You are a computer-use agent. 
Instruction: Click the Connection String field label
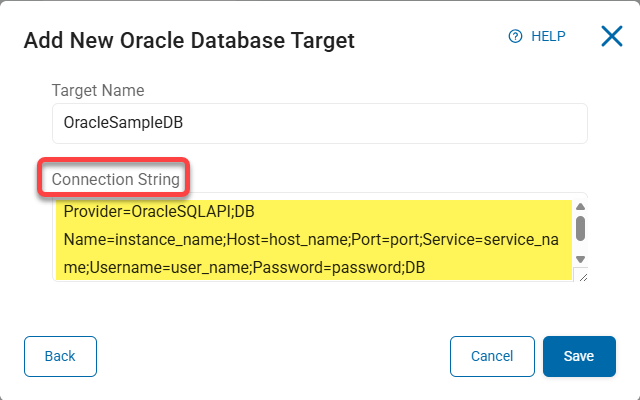pos(116,180)
